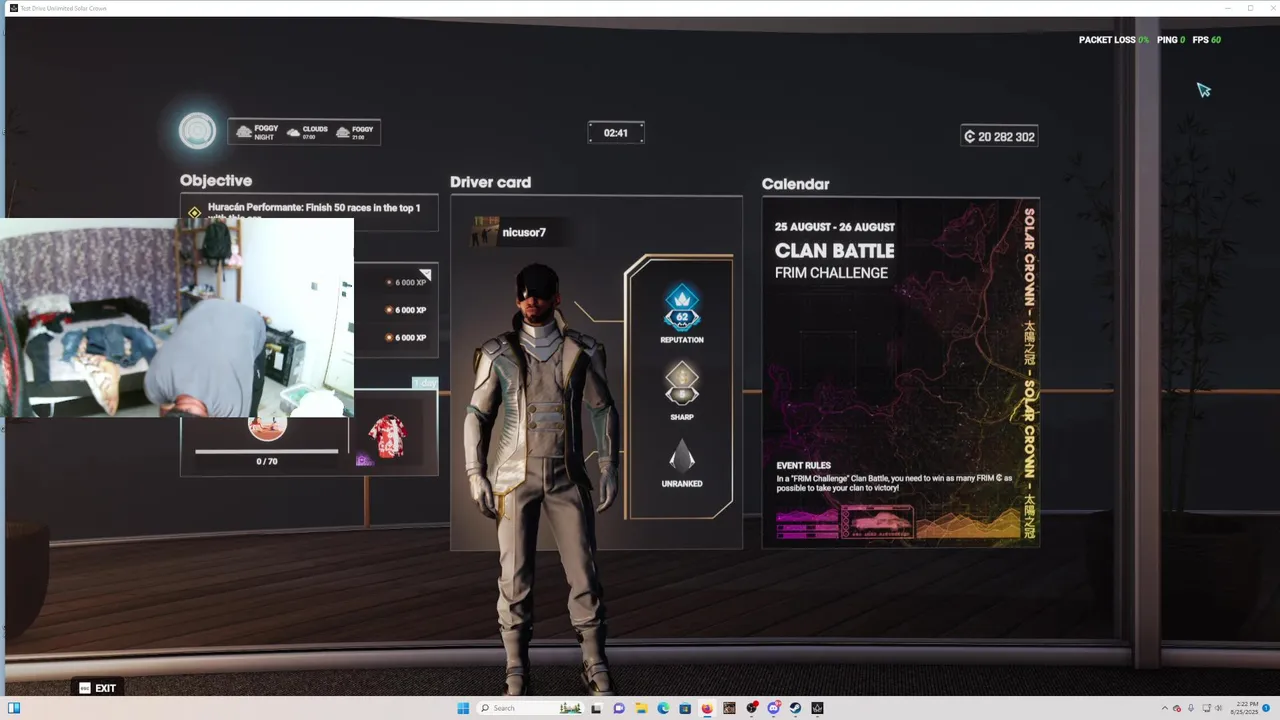The height and width of the screenshot is (720, 1280).
Task: Open the Windows Start menu
Action: 463,708
